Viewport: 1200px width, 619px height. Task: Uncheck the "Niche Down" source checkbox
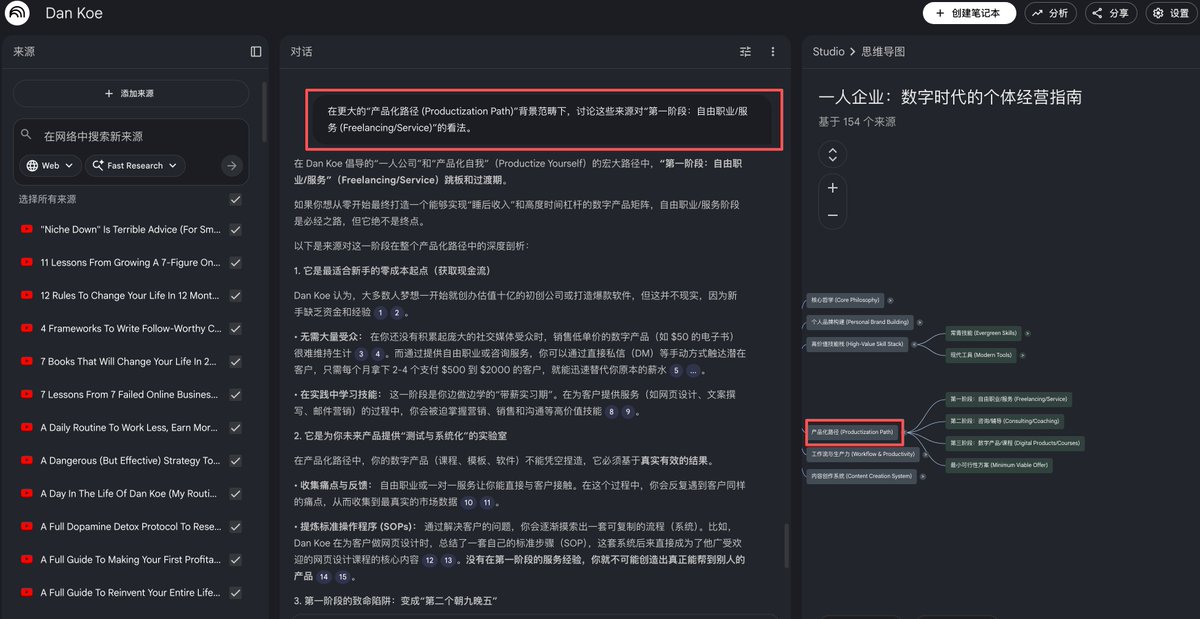[235, 229]
